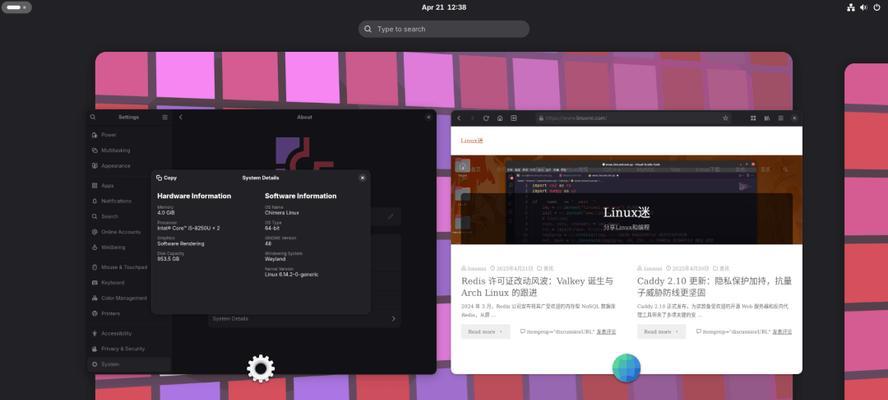Select System in the Settings sidebar
This screenshot has height=400, width=888.
pos(129,364)
